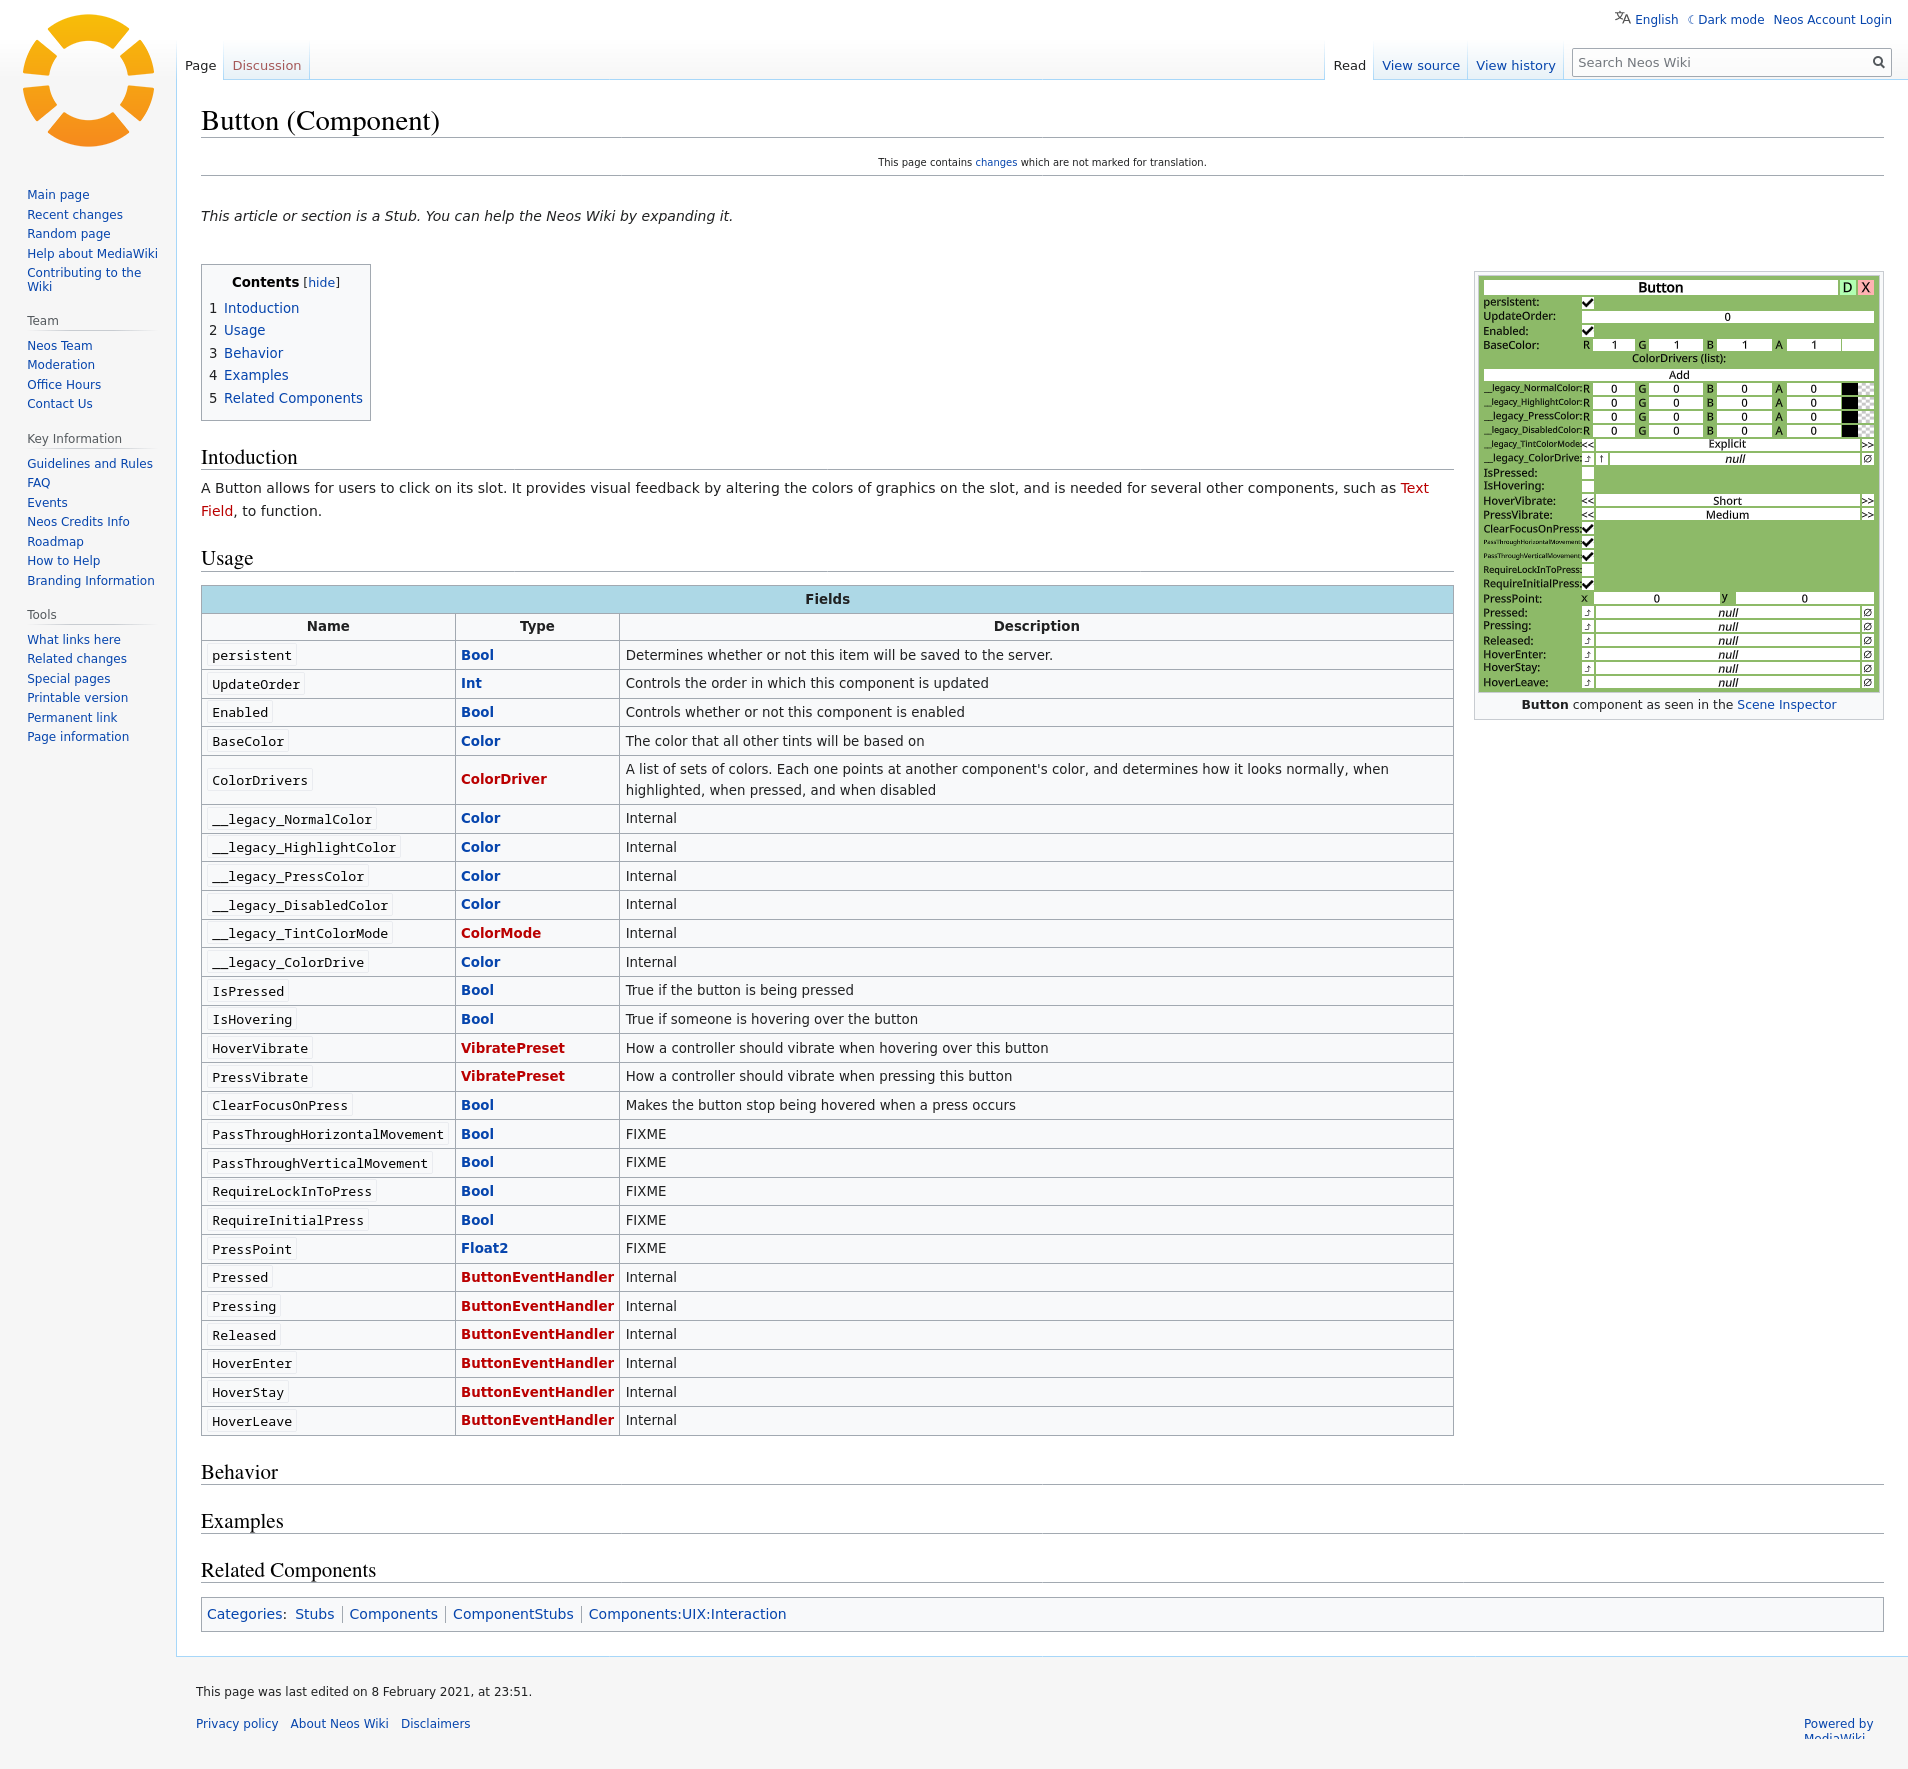This screenshot has height=1769, width=1908.
Task: Click the null-clear icon in the Pressed row
Action: (x=1867, y=613)
